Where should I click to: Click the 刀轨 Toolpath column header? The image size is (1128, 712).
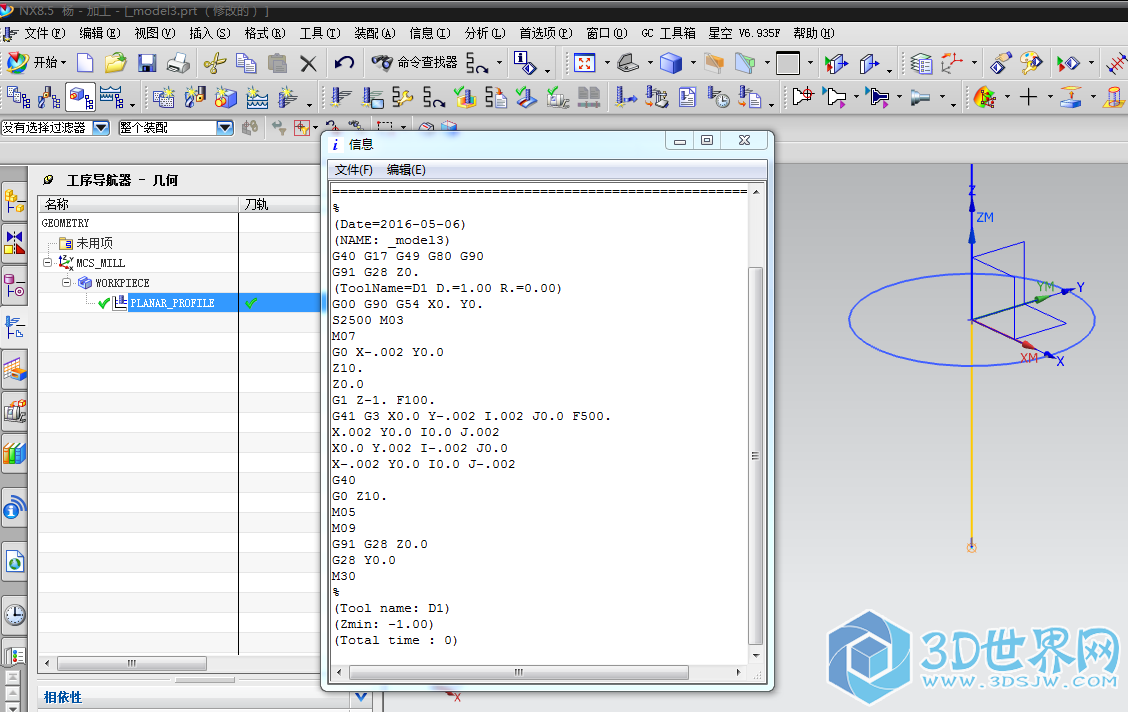pyautogui.click(x=280, y=204)
